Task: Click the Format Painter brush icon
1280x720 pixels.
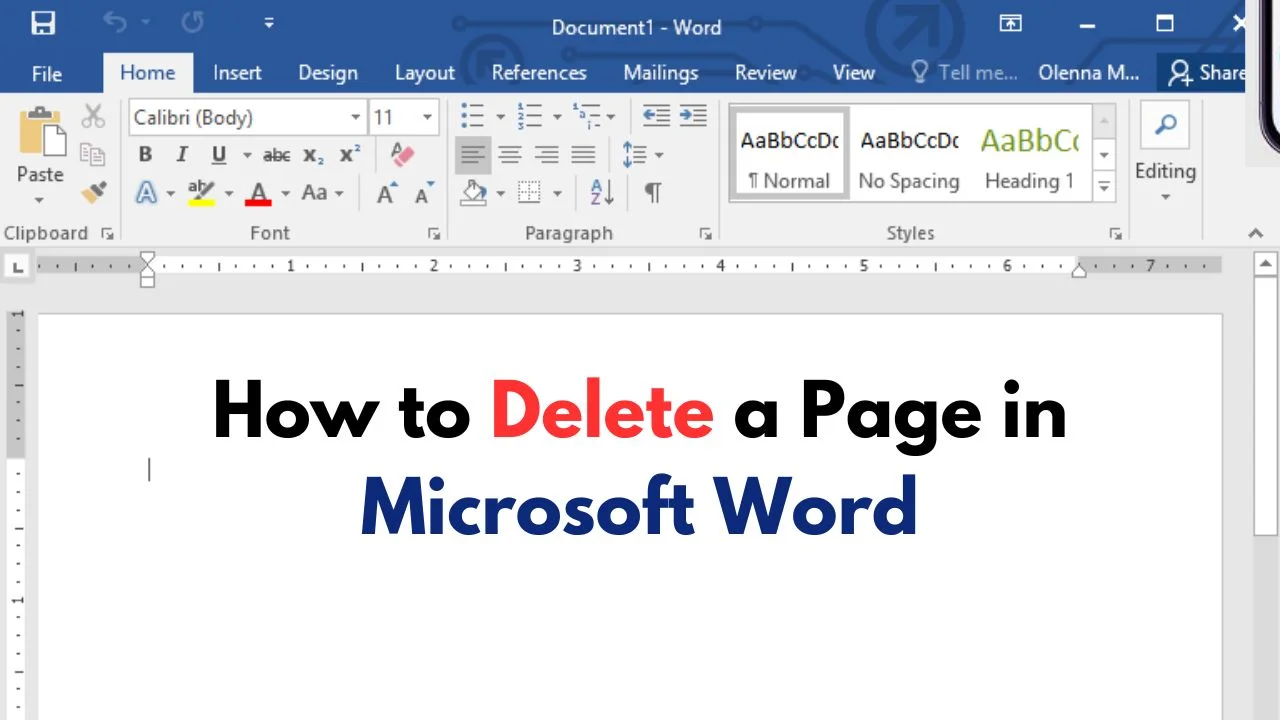Action: point(94,191)
